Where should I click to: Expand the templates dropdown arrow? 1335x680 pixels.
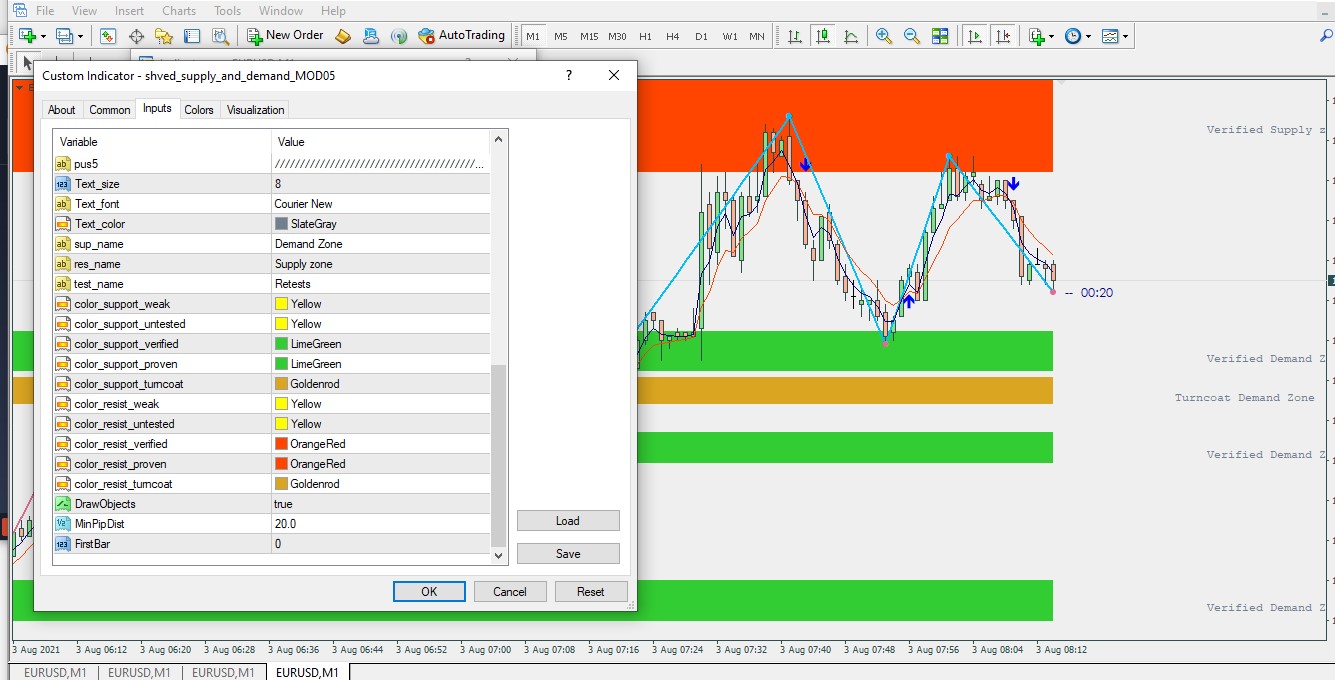pos(1126,36)
